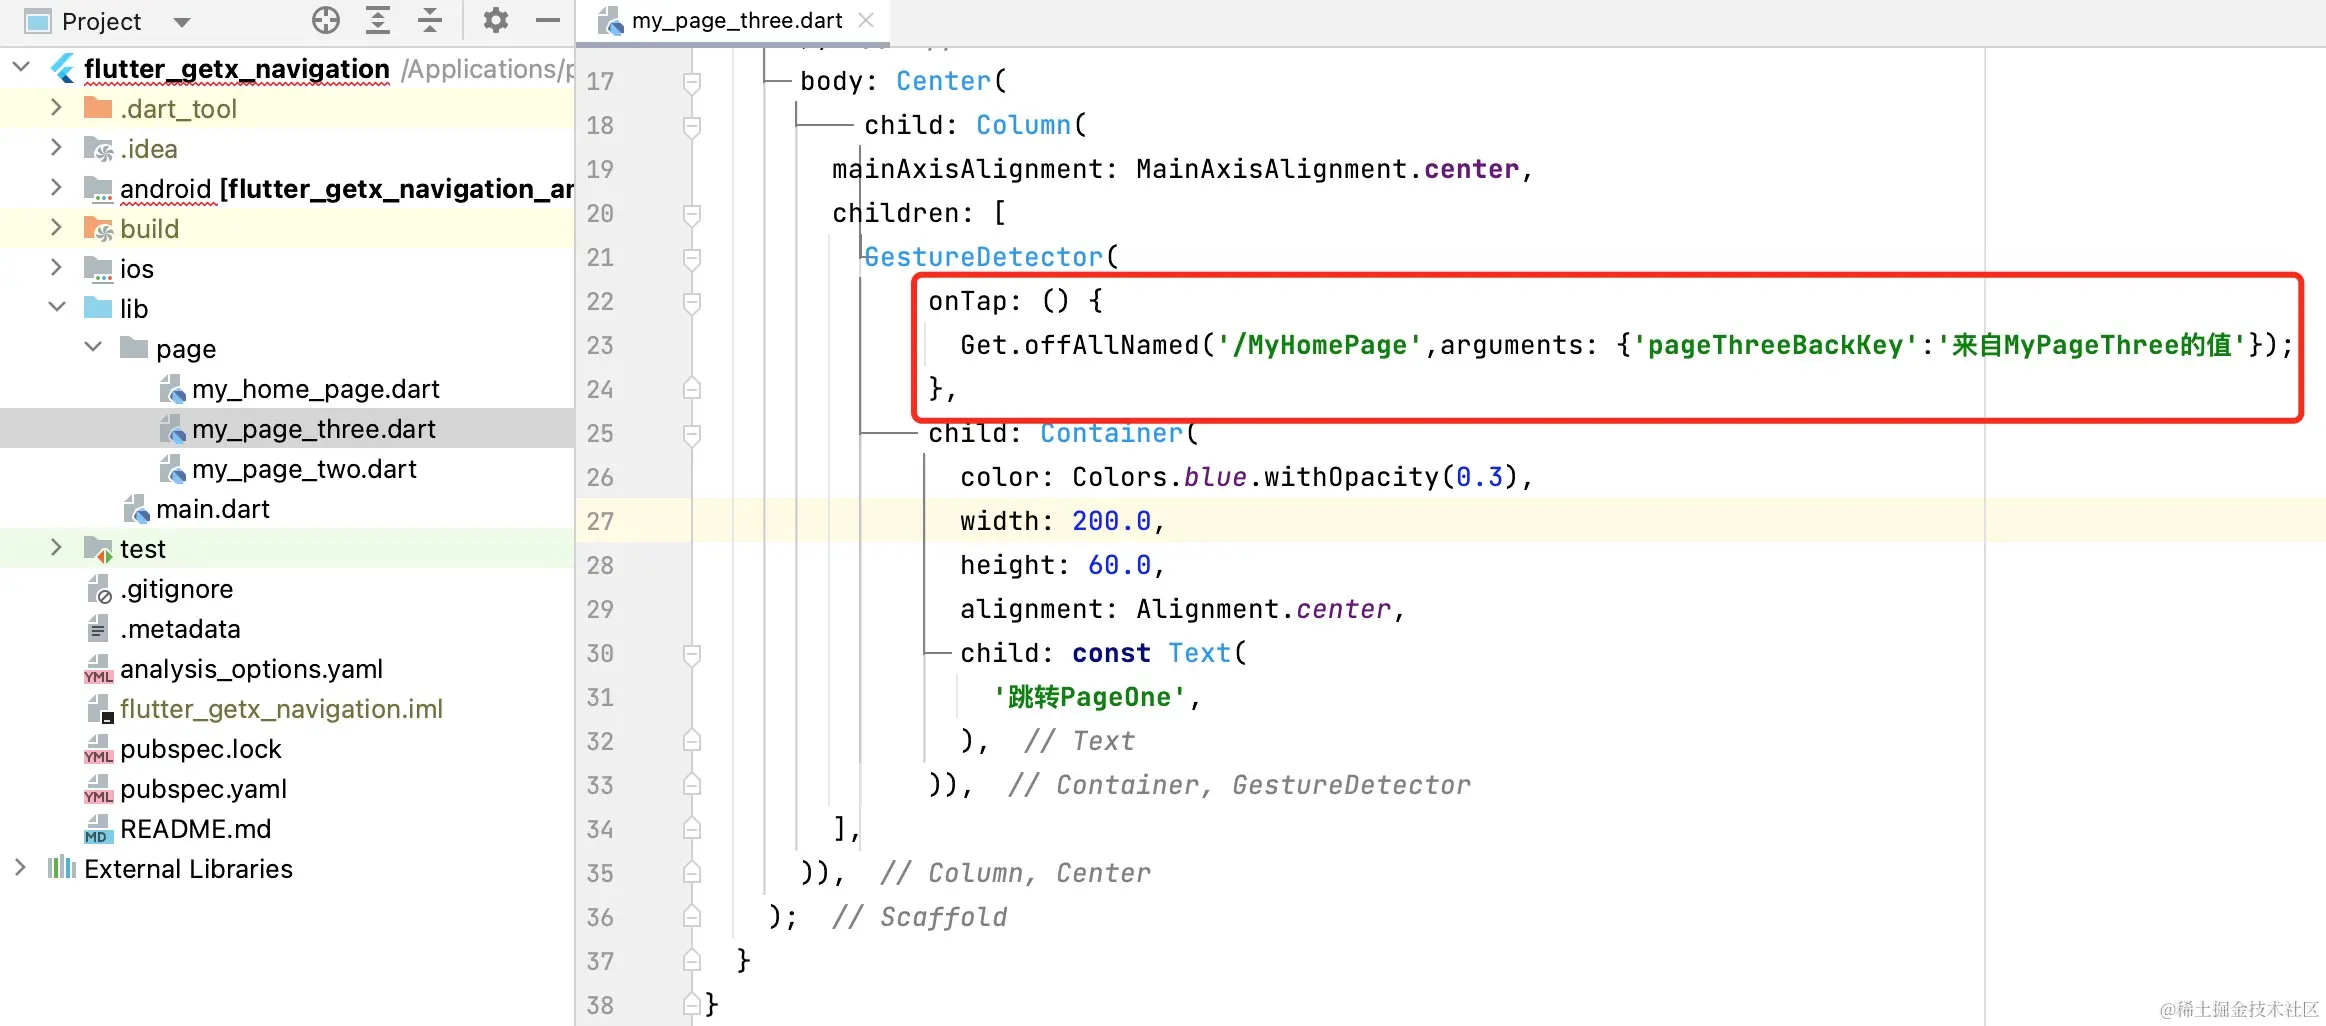Click the External Libraries icon
This screenshot has height=1026, width=2326.
[62, 867]
